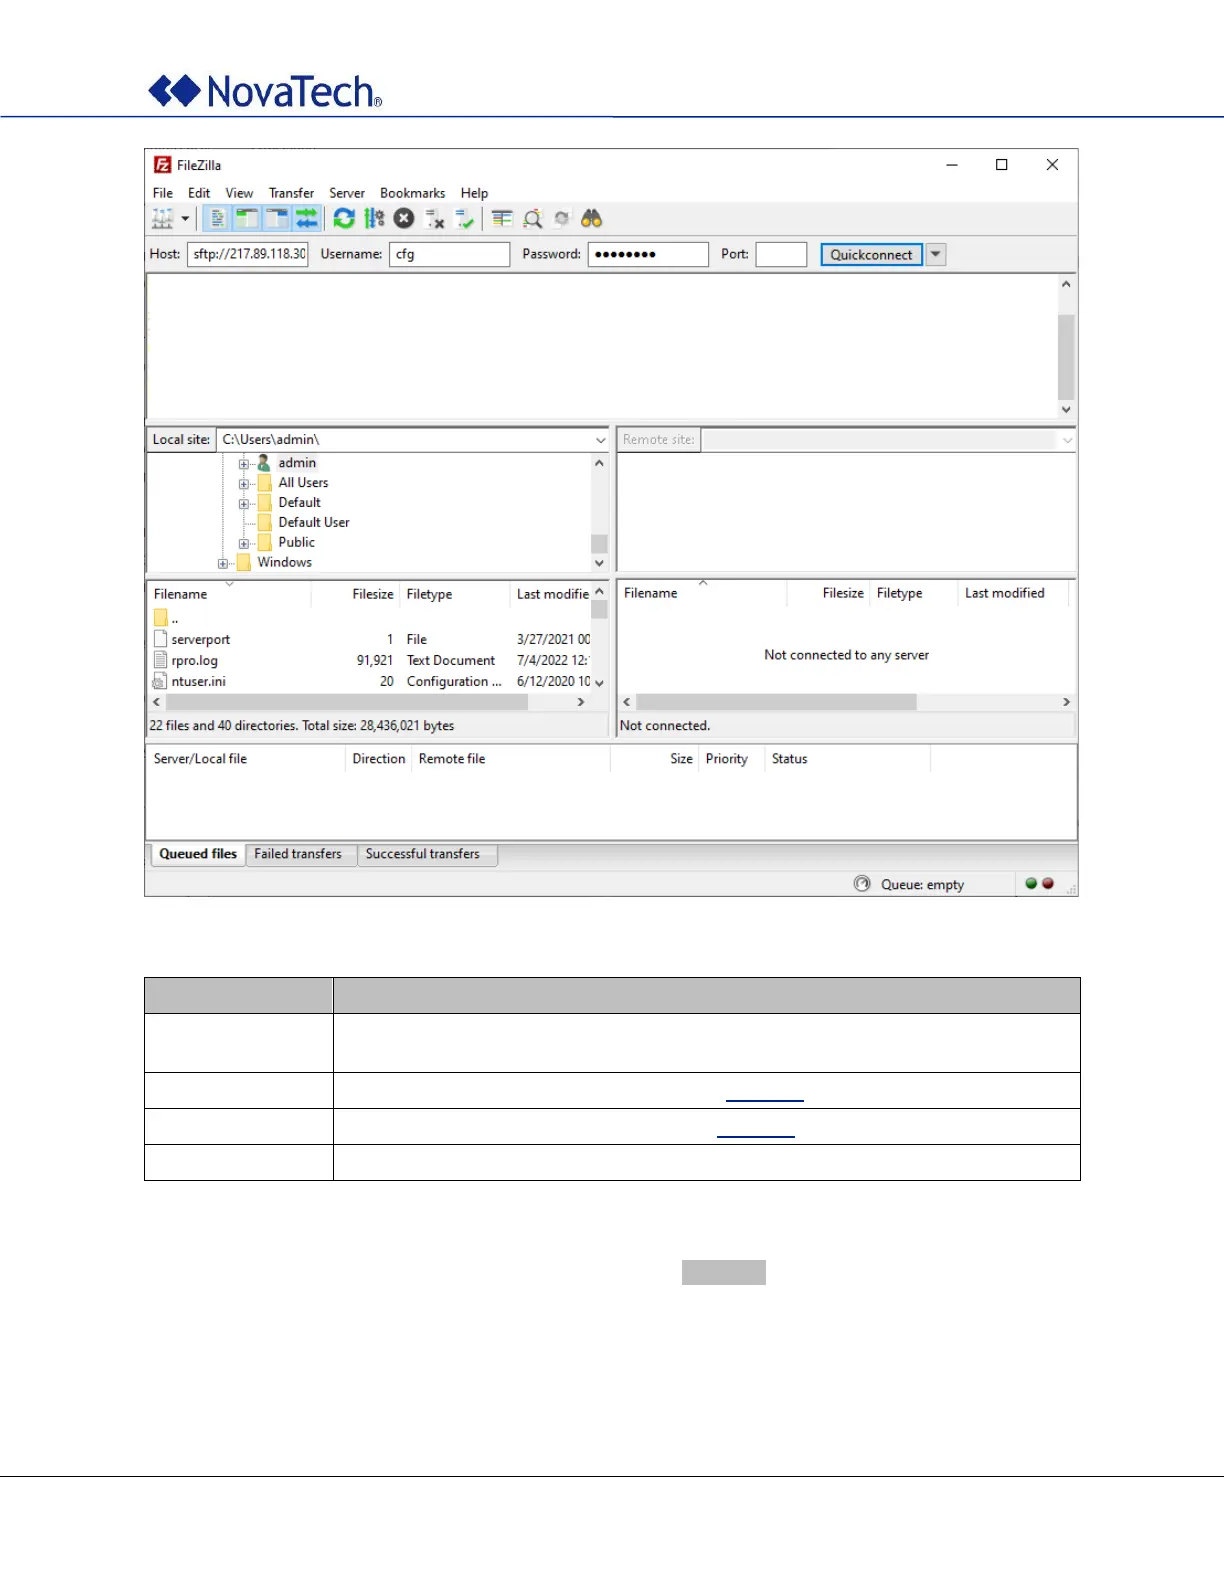Click the Quickconnect button

pos(871,254)
